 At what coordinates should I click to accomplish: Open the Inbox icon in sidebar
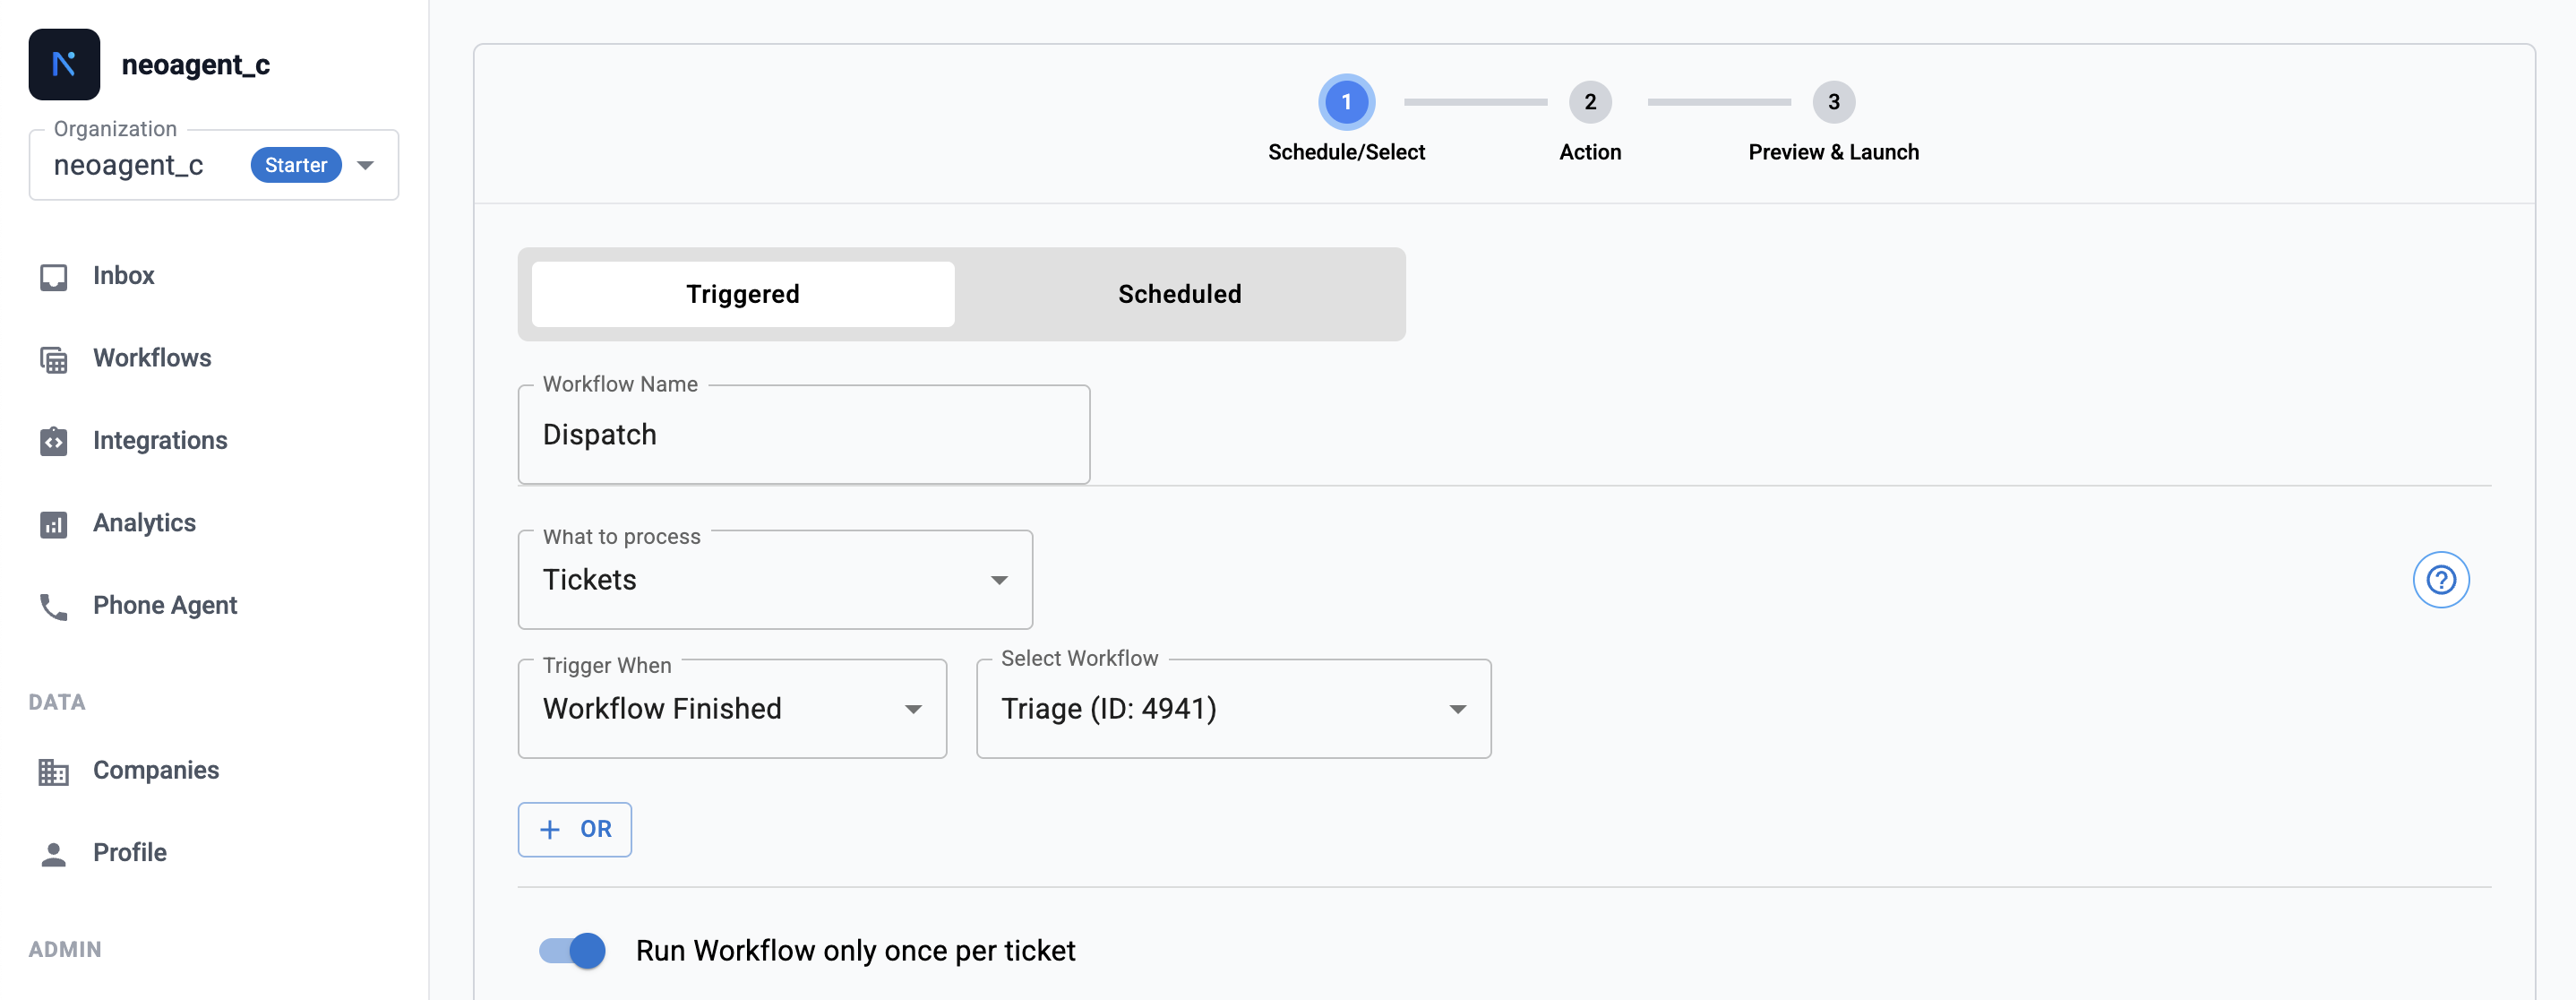pos(53,277)
